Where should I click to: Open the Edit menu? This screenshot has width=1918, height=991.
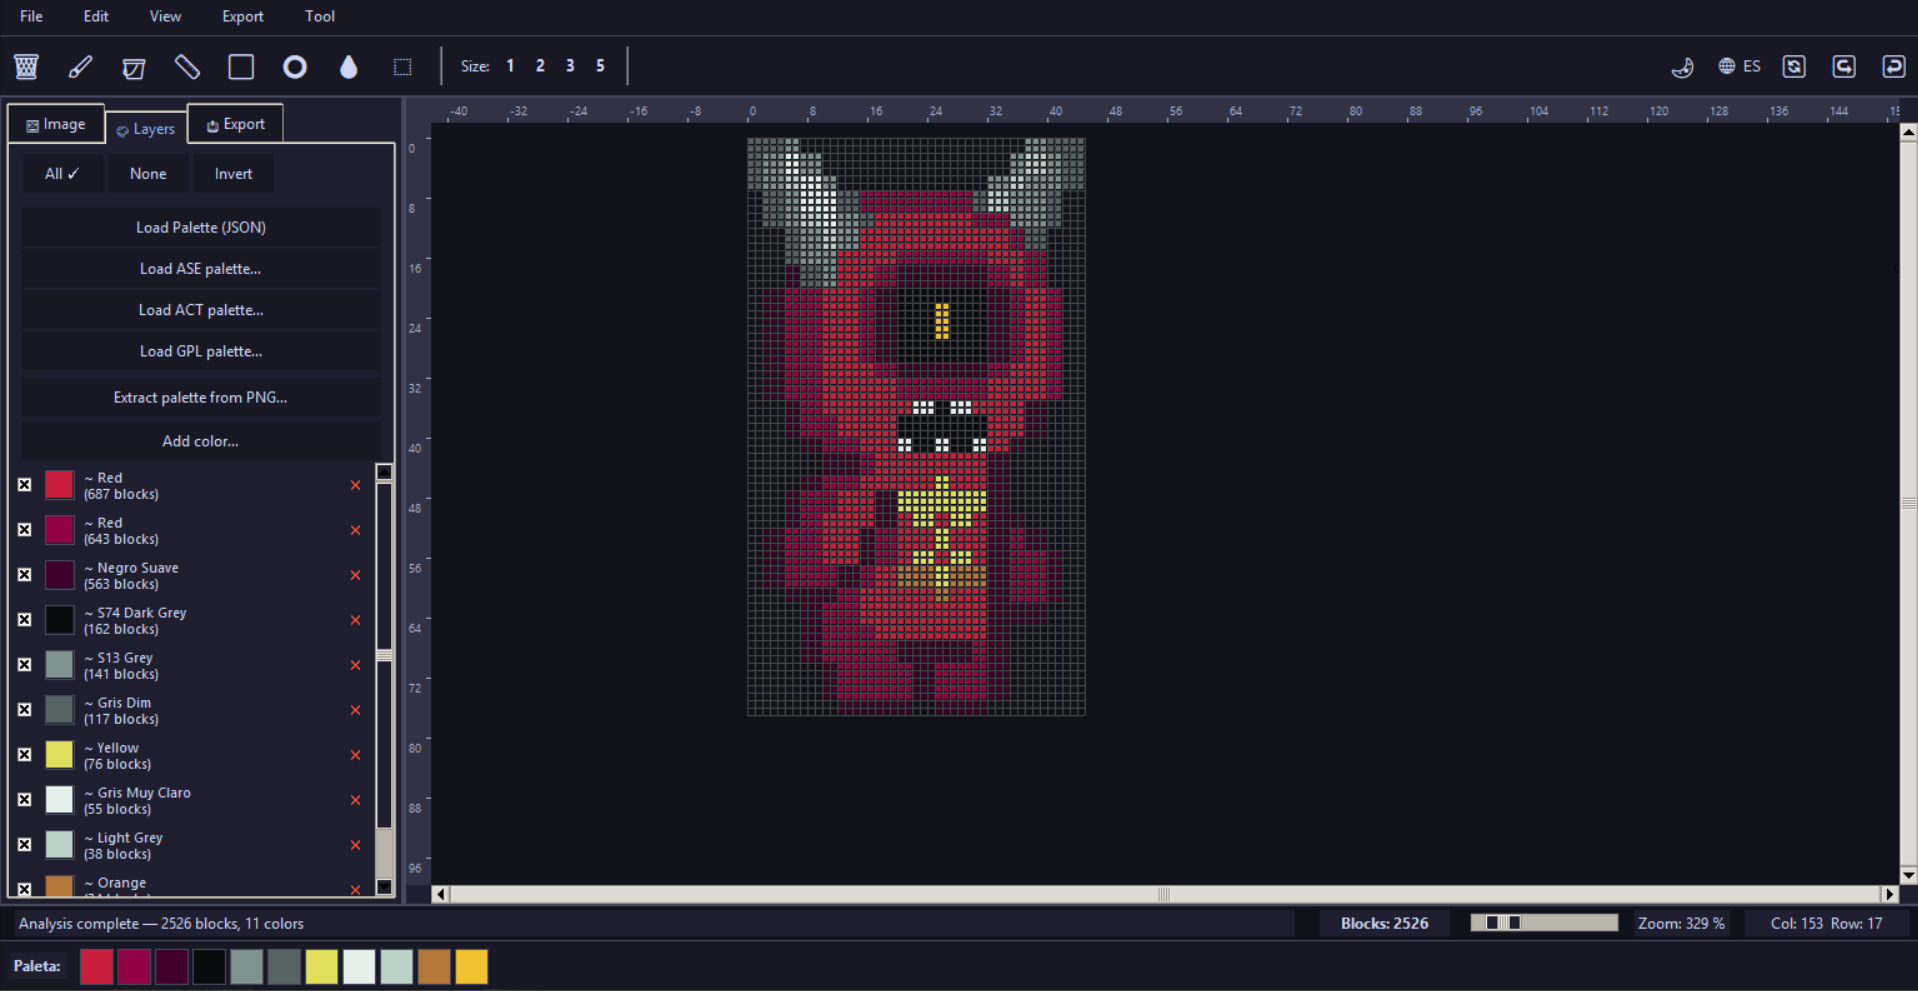pyautogui.click(x=96, y=16)
